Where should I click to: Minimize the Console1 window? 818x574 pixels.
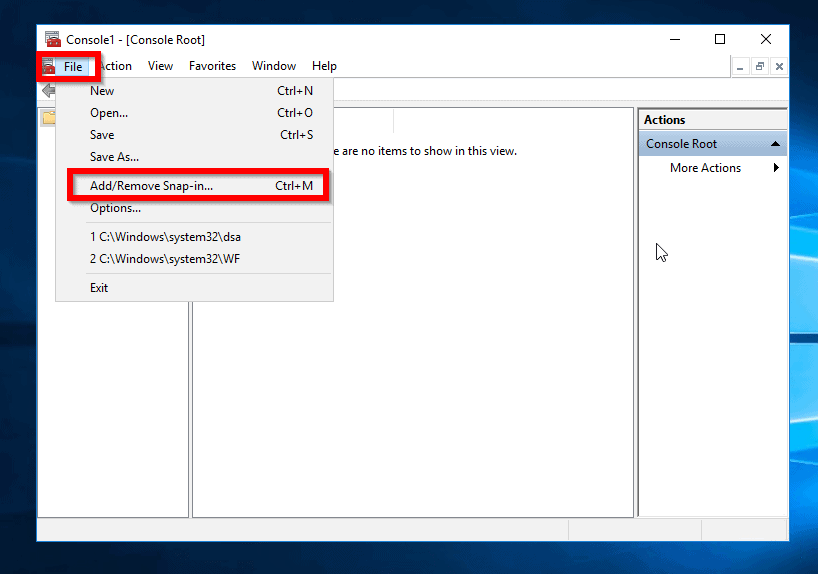(675, 39)
